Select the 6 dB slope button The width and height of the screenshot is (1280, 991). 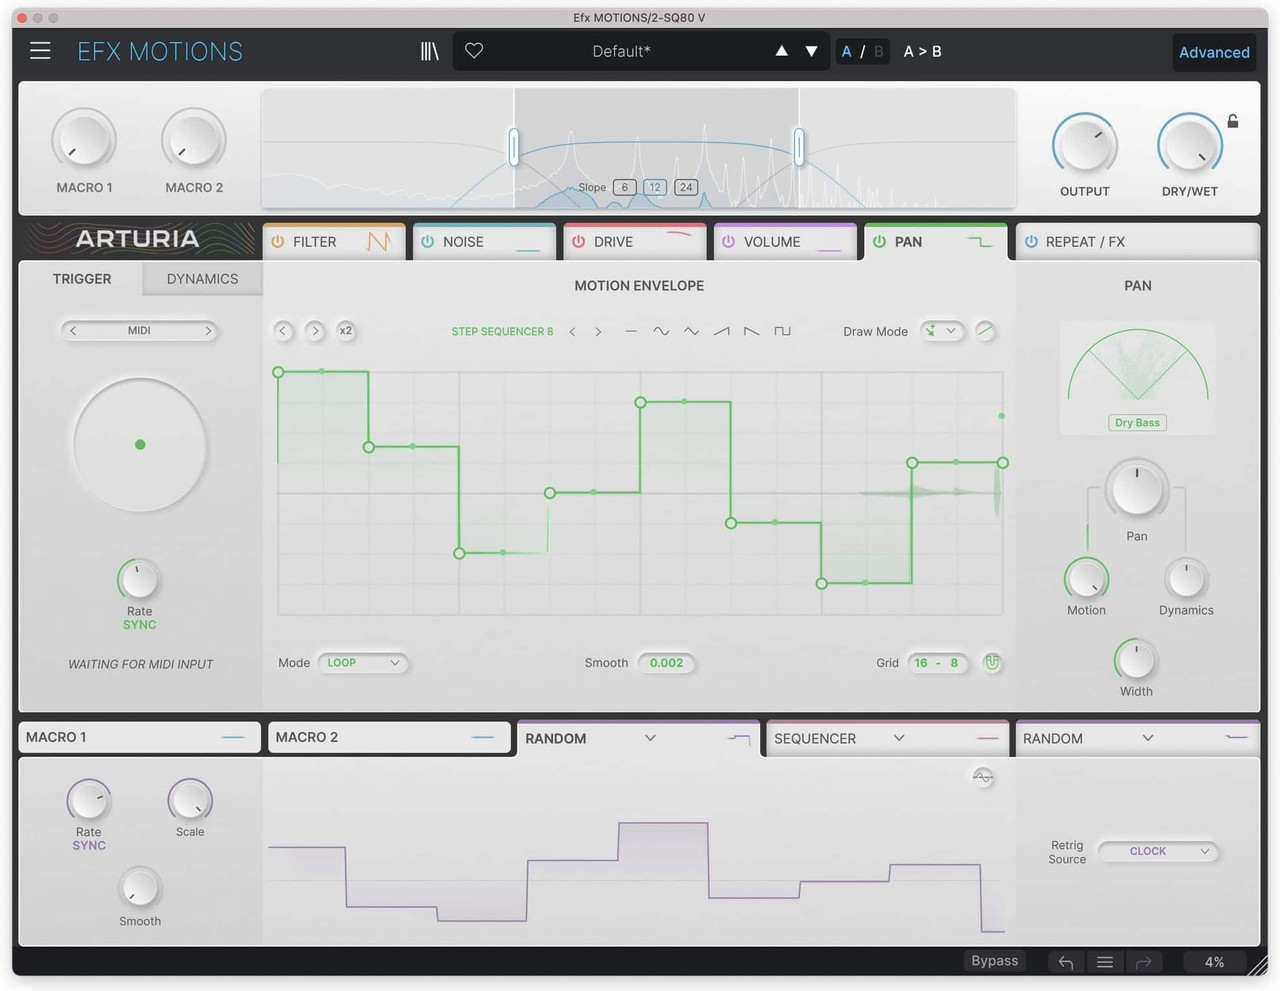625,187
